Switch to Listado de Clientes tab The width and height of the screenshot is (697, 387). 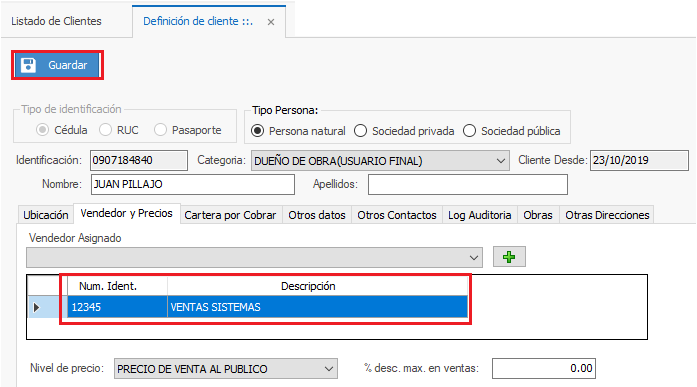click(x=56, y=21)
